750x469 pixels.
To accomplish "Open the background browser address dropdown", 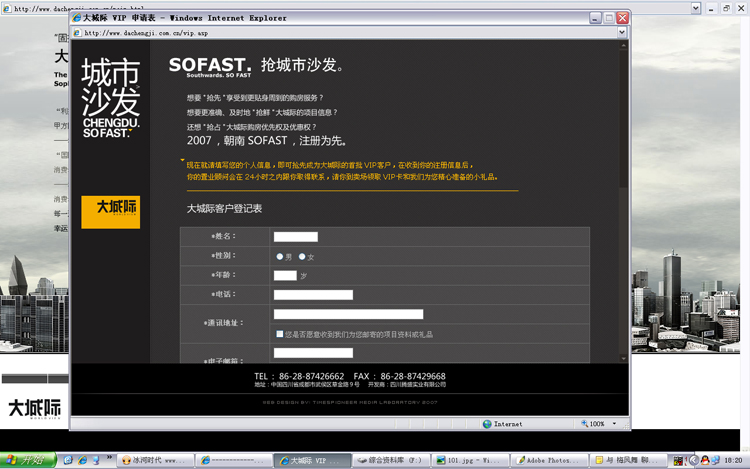I will [696, 8].
